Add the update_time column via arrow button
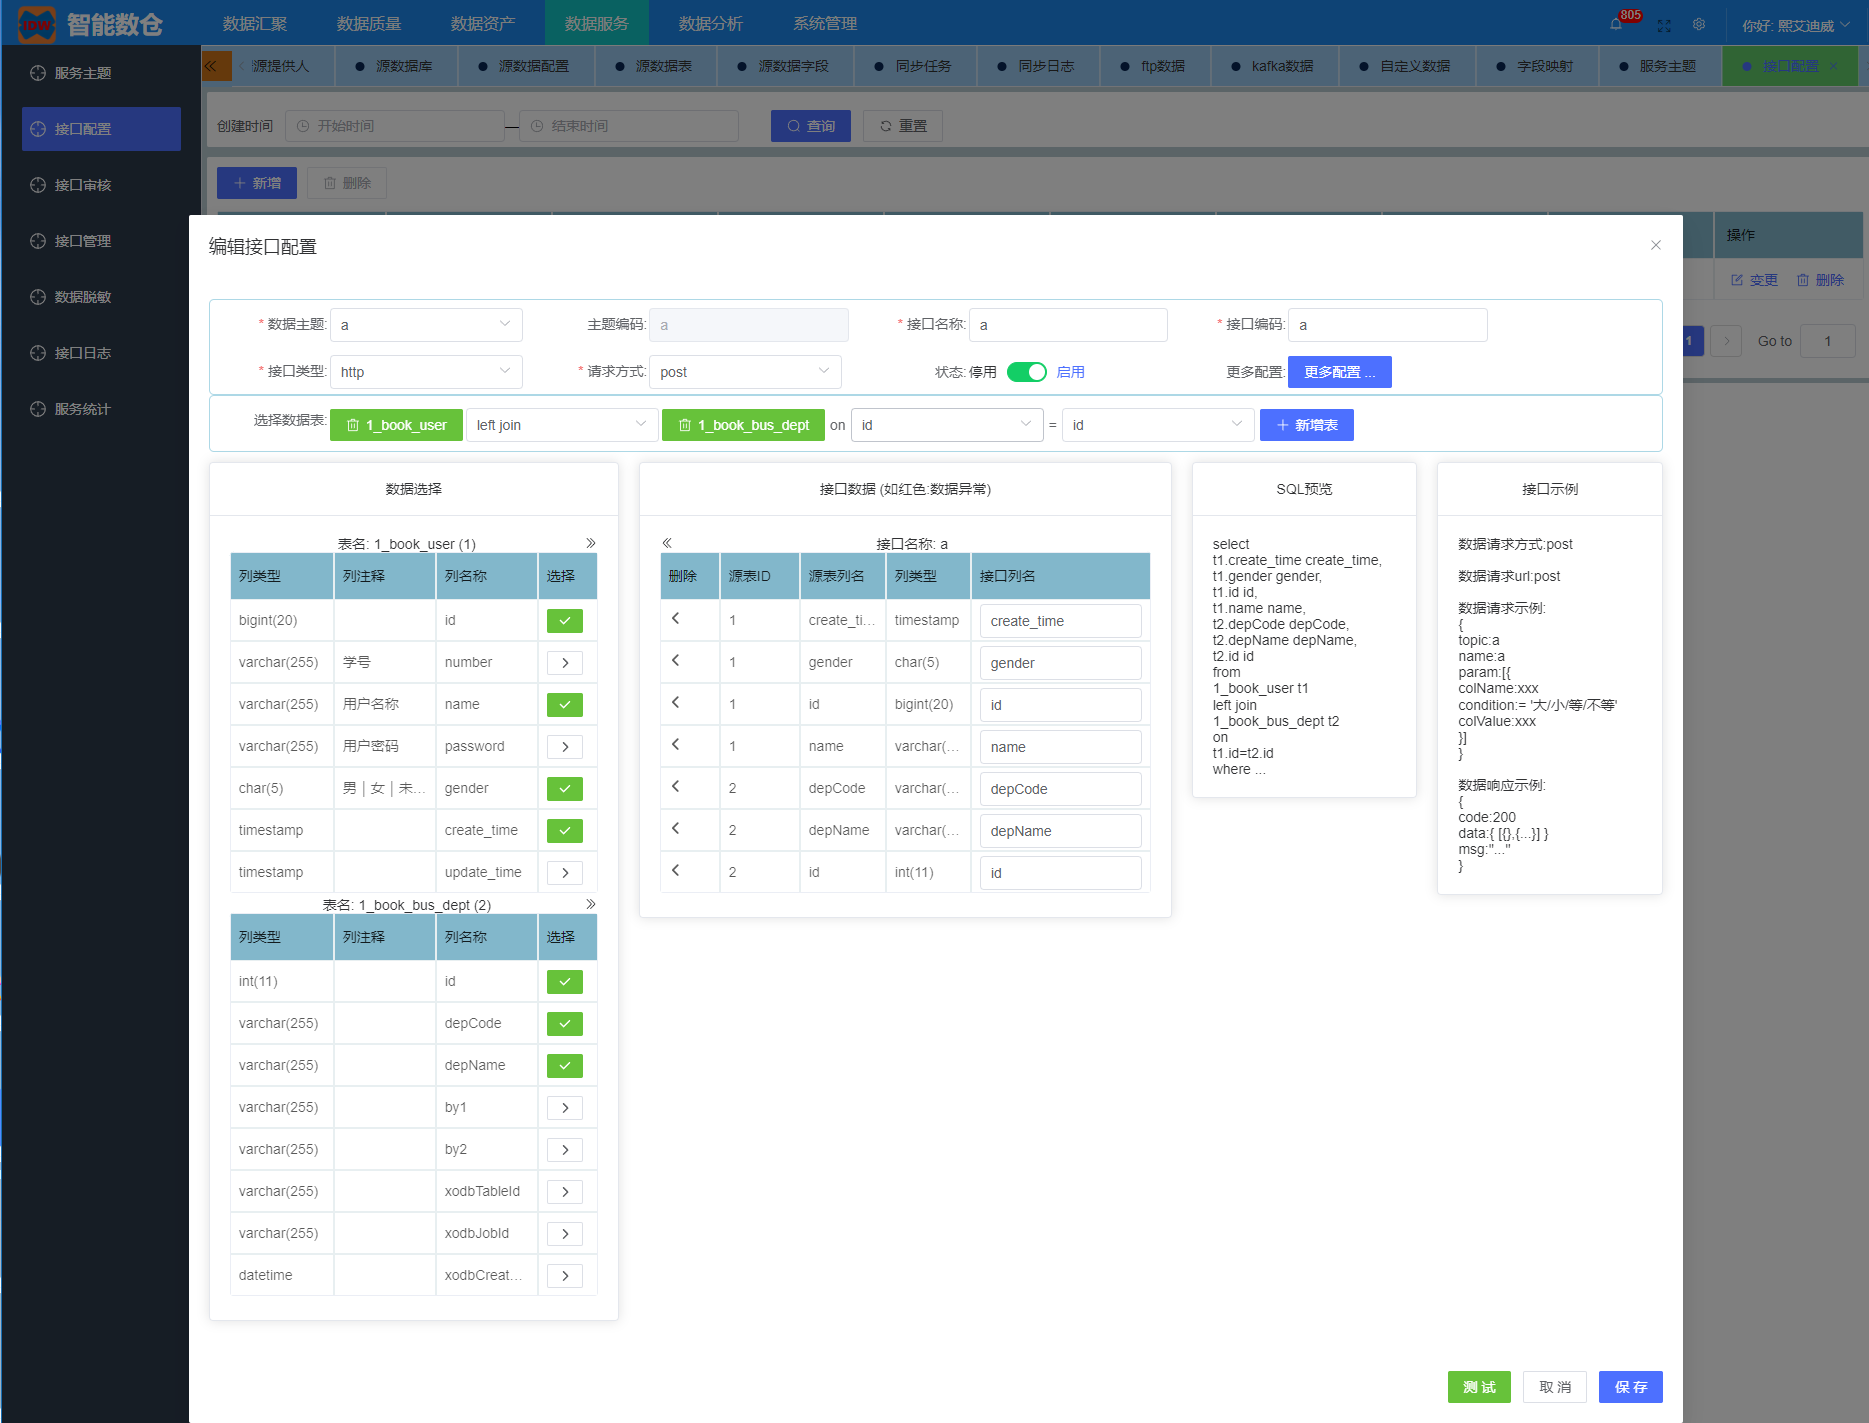Image resolution: width=1869 pixels, height=1423 pixels. tap(565, 873)
